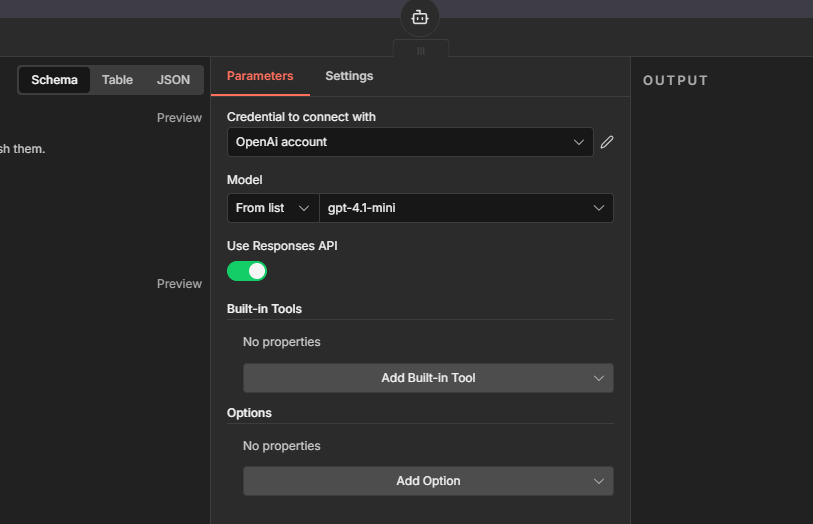Click the second Preview link near the toggle
This screenshot has height=524, width=813.
coord(179,284)
